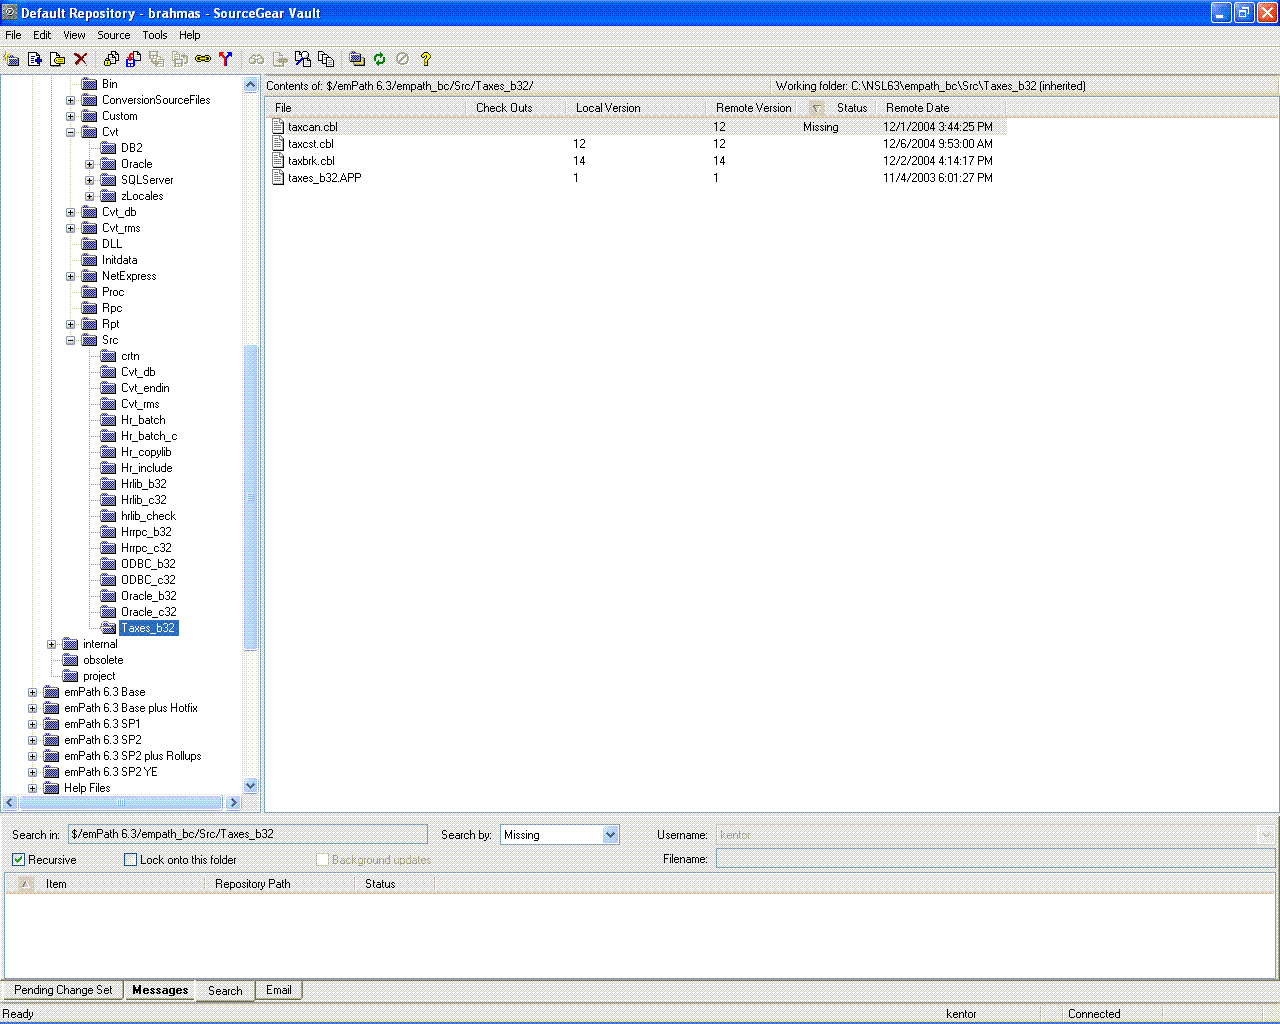This screenshot has height=1024, width=1280.
Task: Click the Repository Path column header
Action: click(x=279, y=884)
